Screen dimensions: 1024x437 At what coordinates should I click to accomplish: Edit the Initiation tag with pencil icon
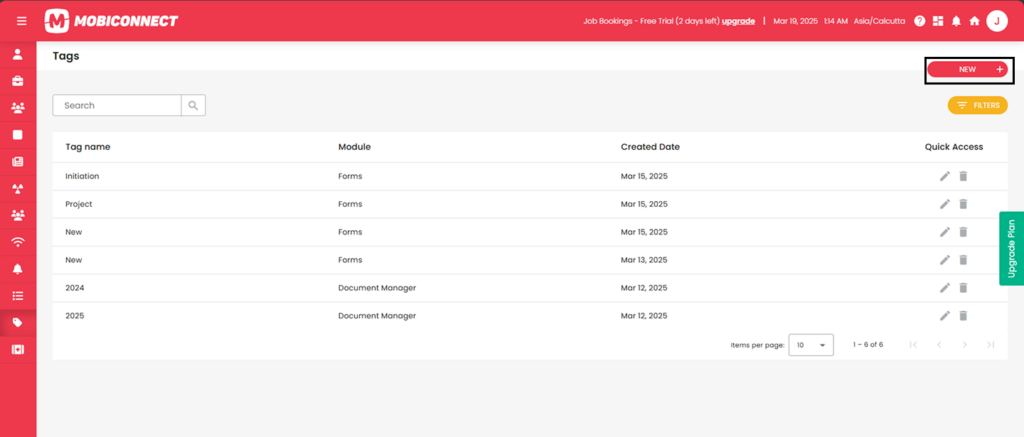944,176
